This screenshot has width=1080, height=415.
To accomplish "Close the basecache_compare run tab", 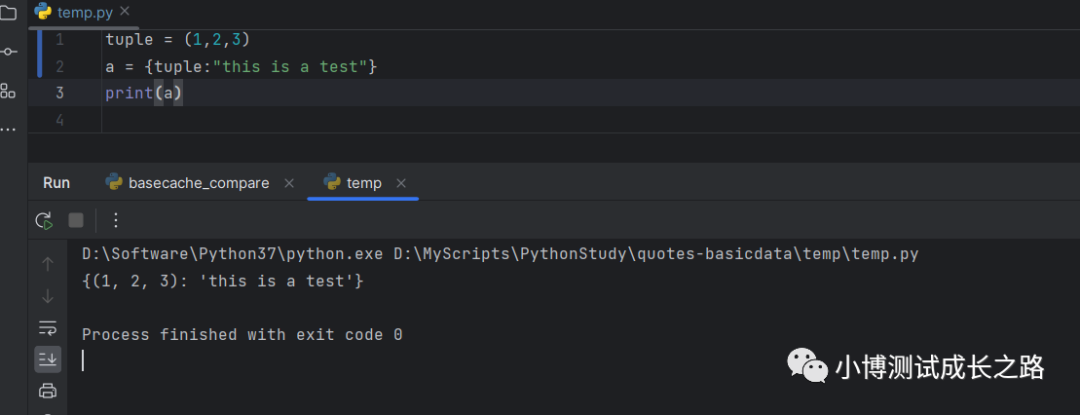I will [289, 183].
